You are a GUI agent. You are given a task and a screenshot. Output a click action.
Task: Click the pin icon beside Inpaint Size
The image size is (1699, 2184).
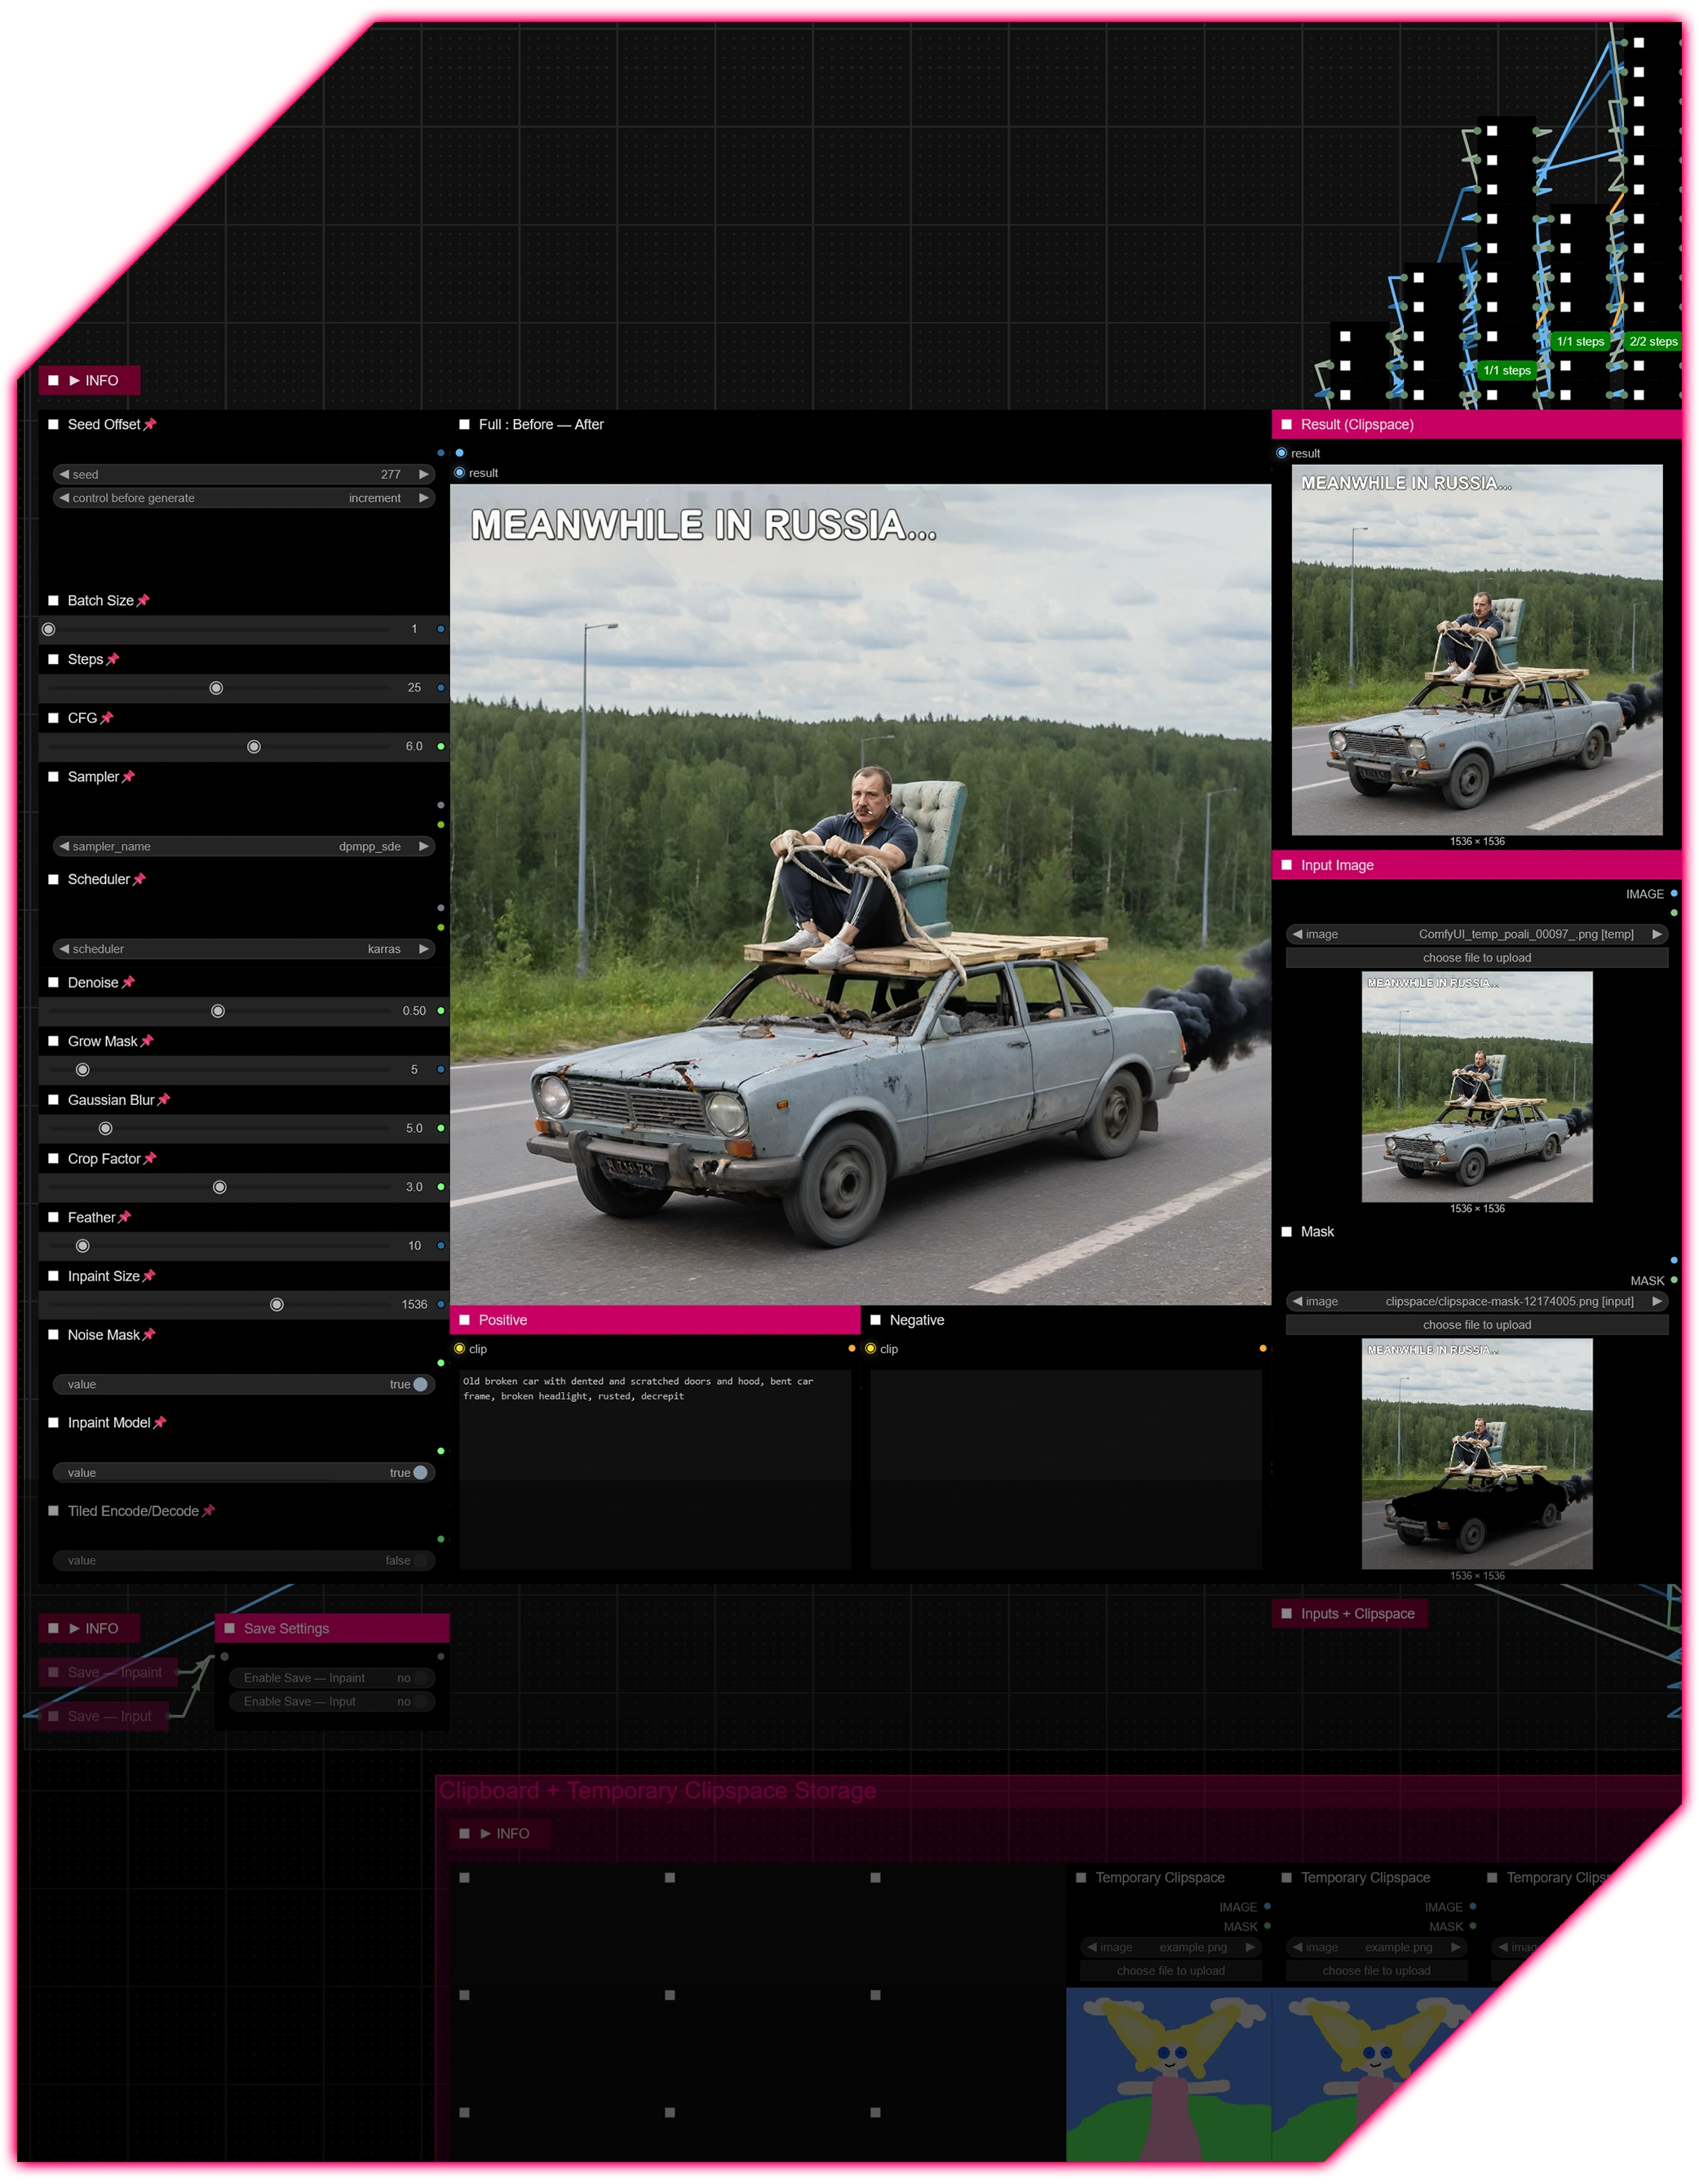coord(149,1276)
